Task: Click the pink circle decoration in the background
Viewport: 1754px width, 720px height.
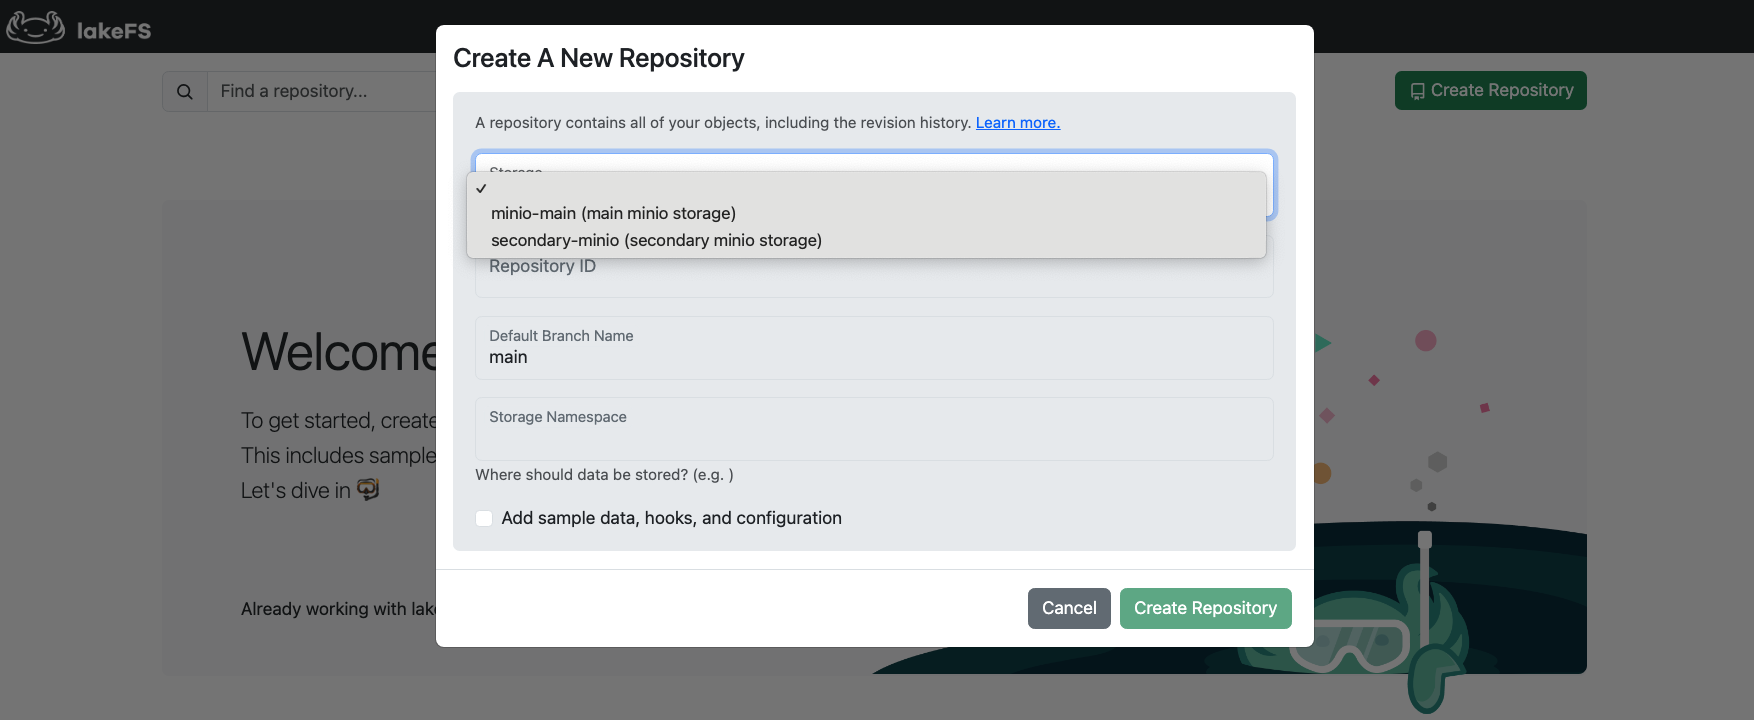Action: click(x=1426, y=341)
